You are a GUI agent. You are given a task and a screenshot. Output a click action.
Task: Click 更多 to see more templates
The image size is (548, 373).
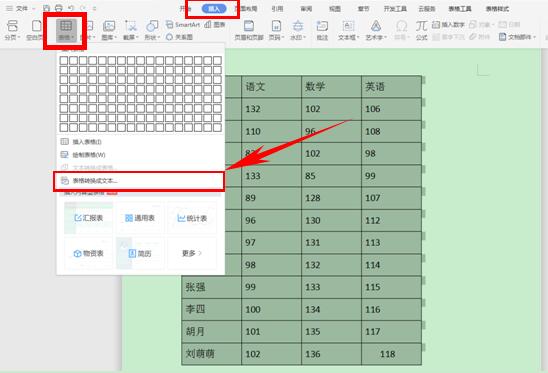(x=192, y=253)
